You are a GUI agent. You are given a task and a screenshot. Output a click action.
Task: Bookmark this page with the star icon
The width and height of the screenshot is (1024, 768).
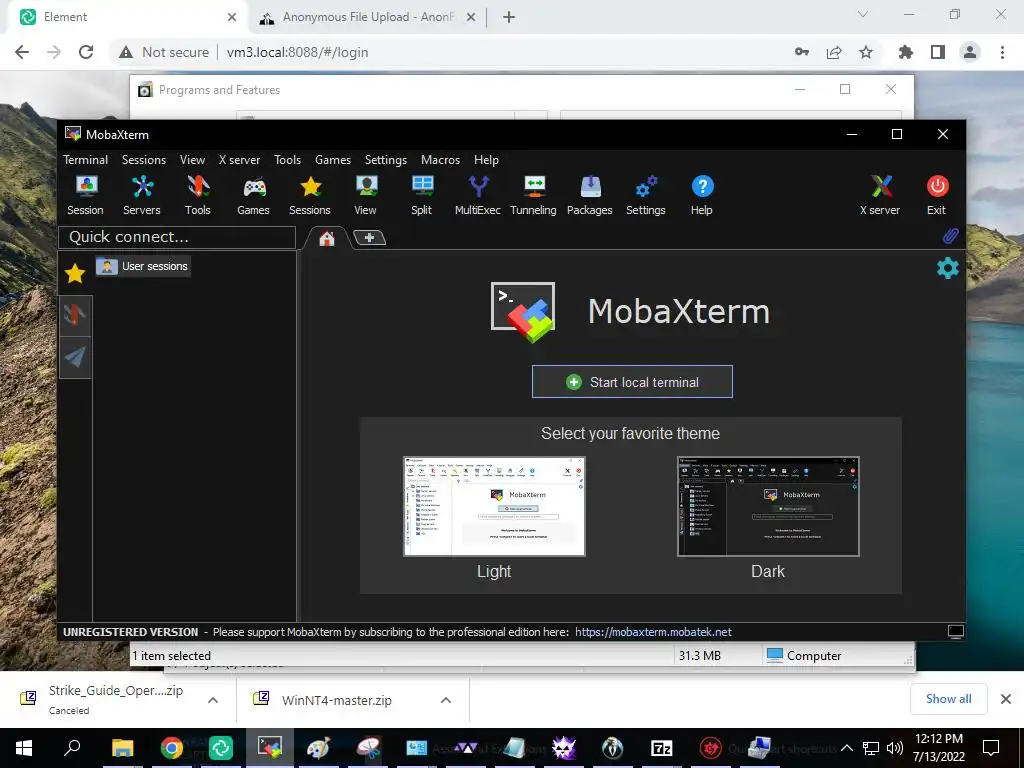tap(866, 52)
